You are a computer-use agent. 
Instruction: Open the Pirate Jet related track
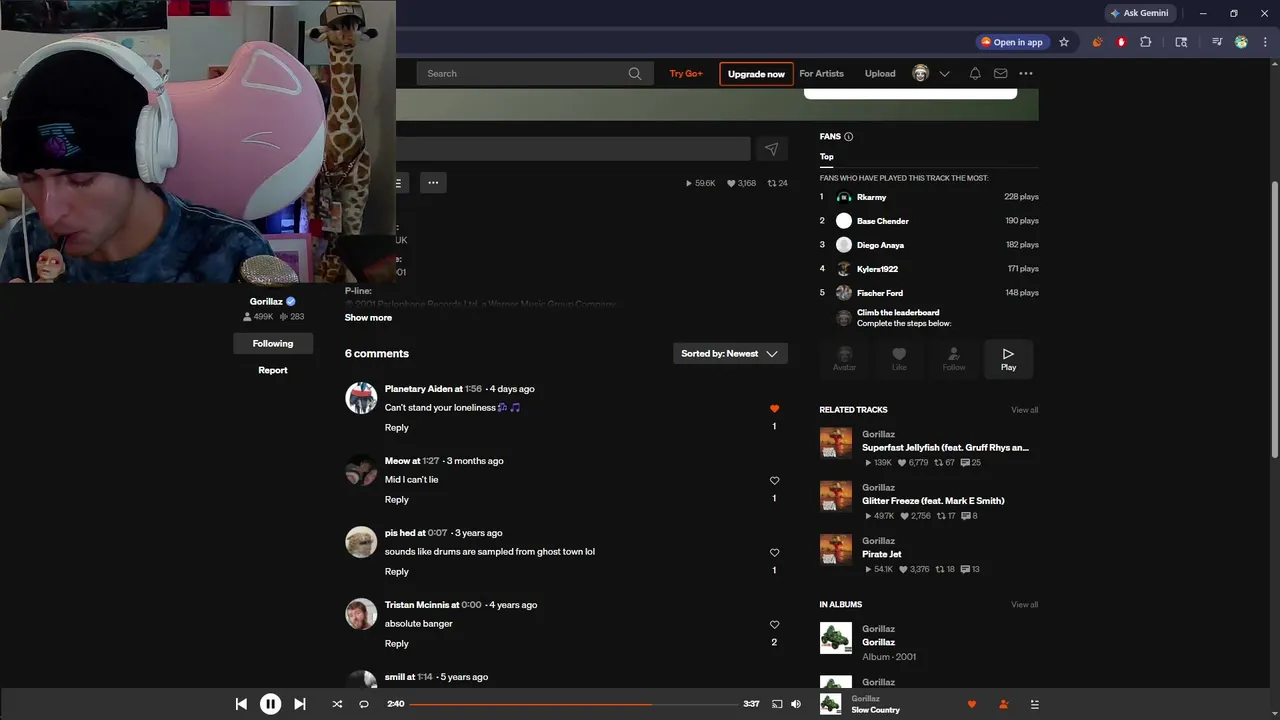881,554
